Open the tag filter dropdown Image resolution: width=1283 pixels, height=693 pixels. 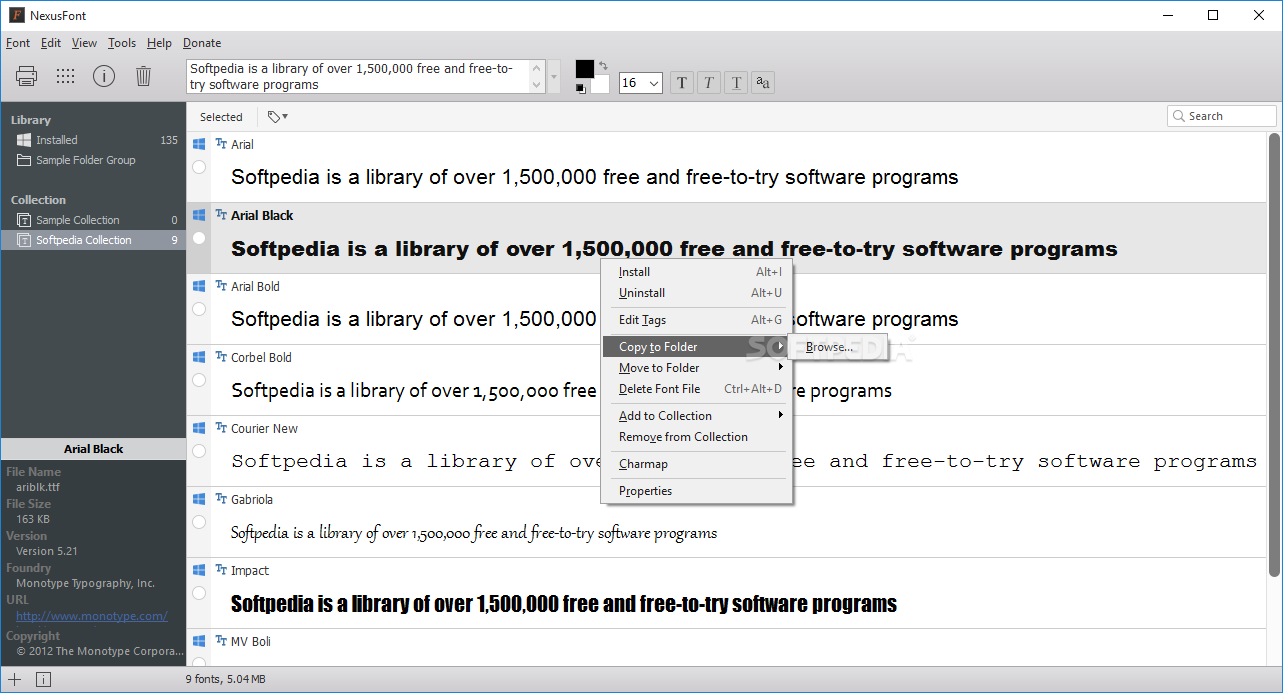pos(277,117)
